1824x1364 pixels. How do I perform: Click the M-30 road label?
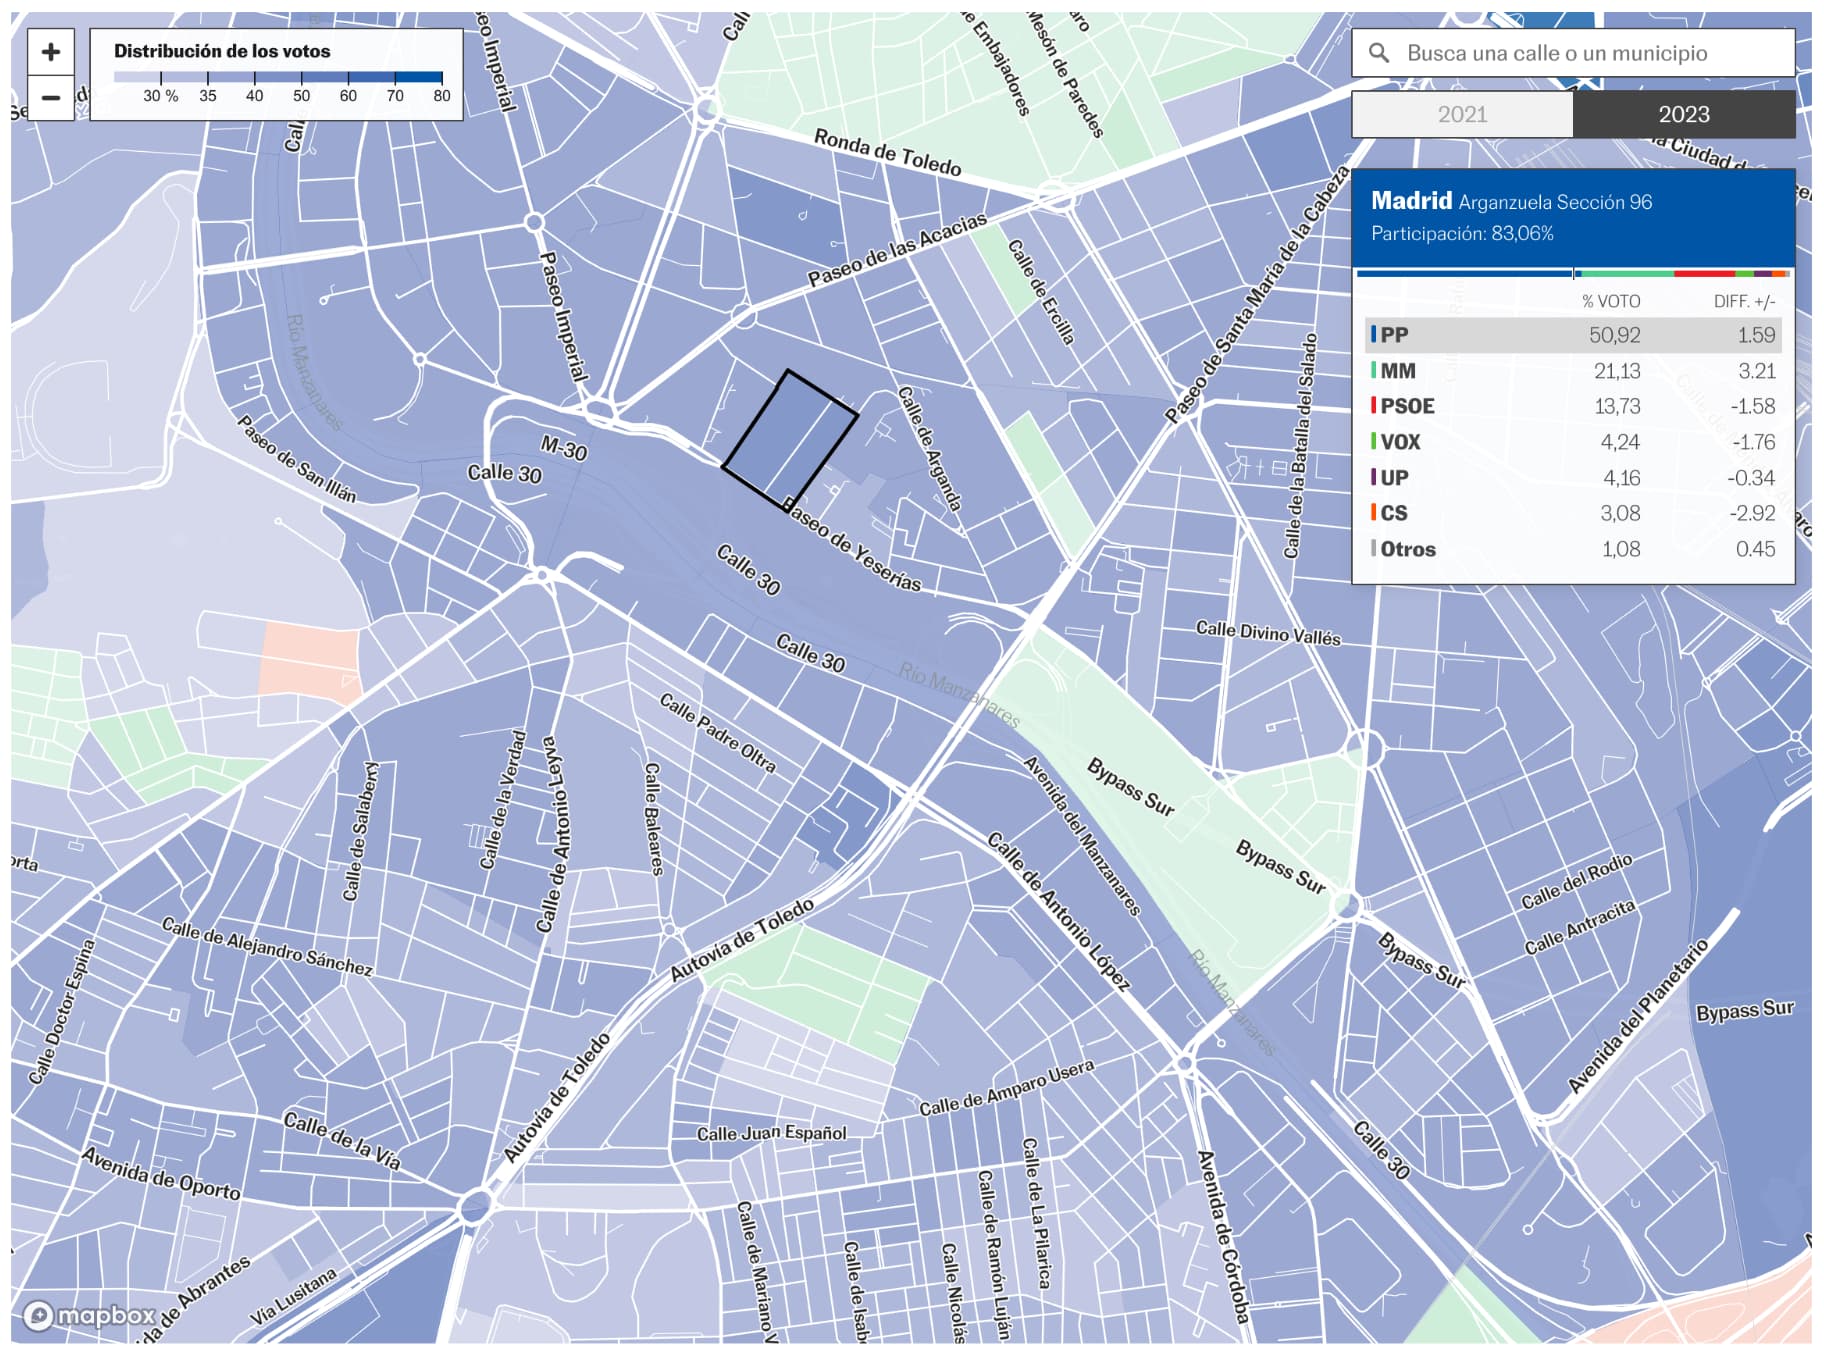click(x=564, y=448)
